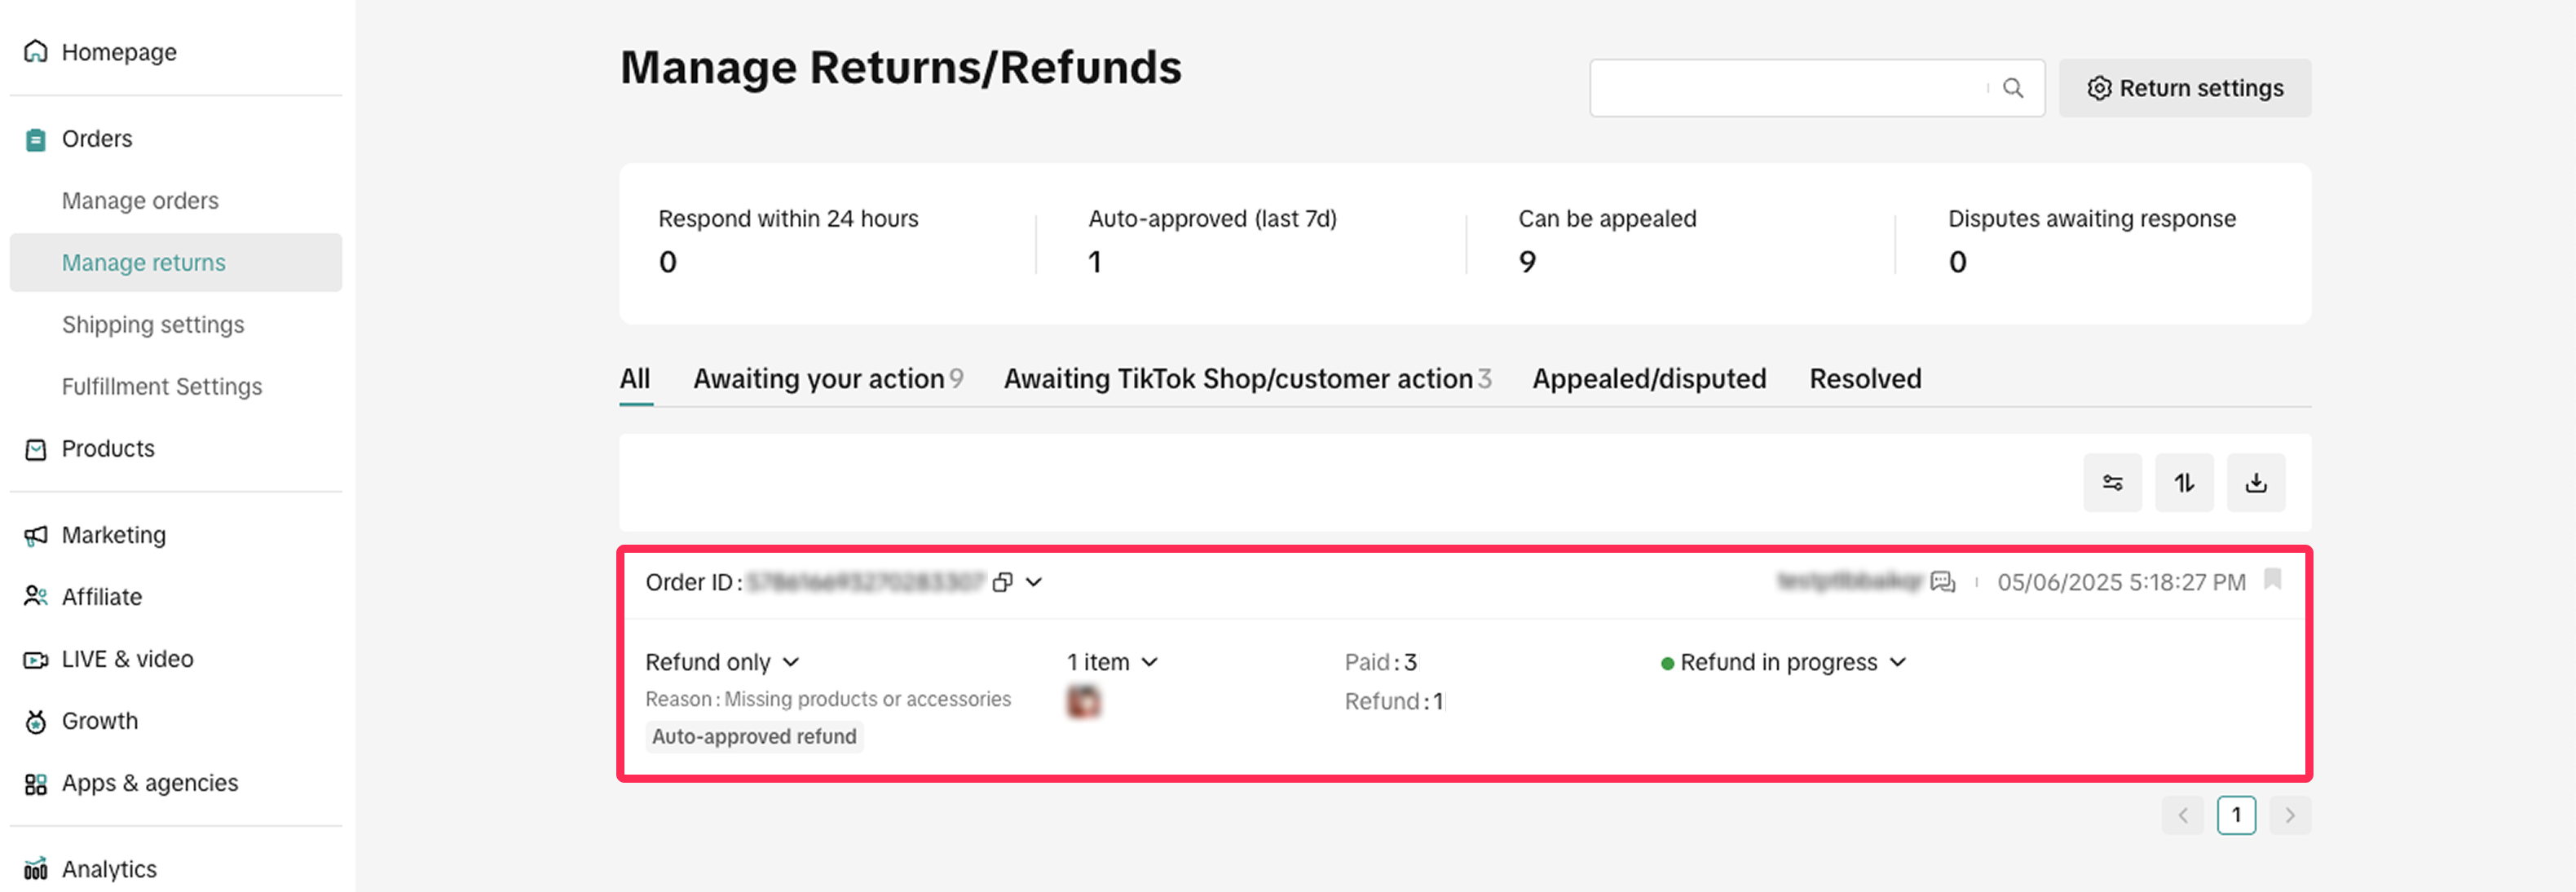Click the download export icon
The height and width of the screenshot is (892, 2576).
[x=2255, y=483]
